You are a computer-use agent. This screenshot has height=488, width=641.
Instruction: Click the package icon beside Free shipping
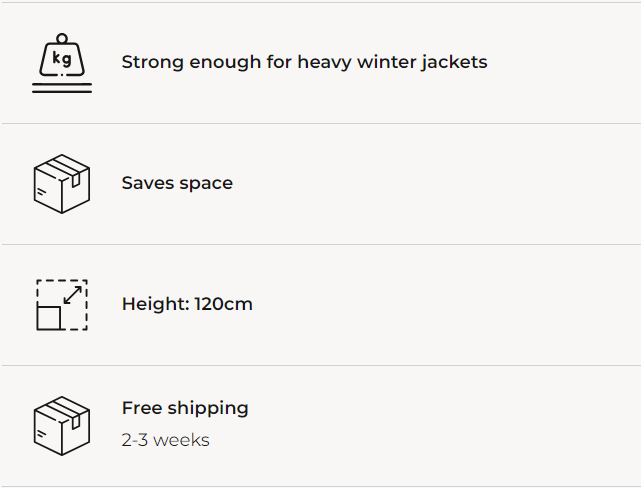[62, 425]
